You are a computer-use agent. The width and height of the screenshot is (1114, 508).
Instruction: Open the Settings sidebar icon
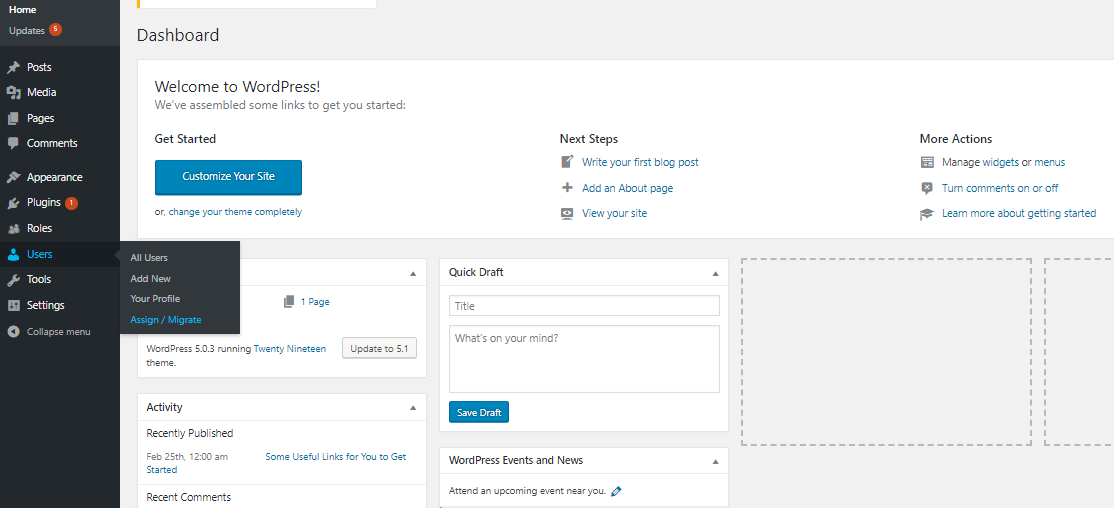(13, 305)
